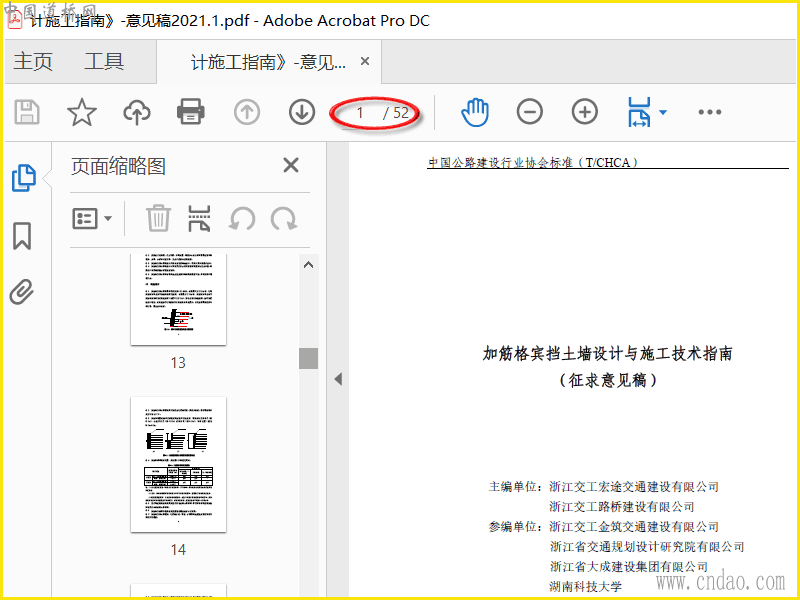Click the Save file icon

click(x=27, y=112)
